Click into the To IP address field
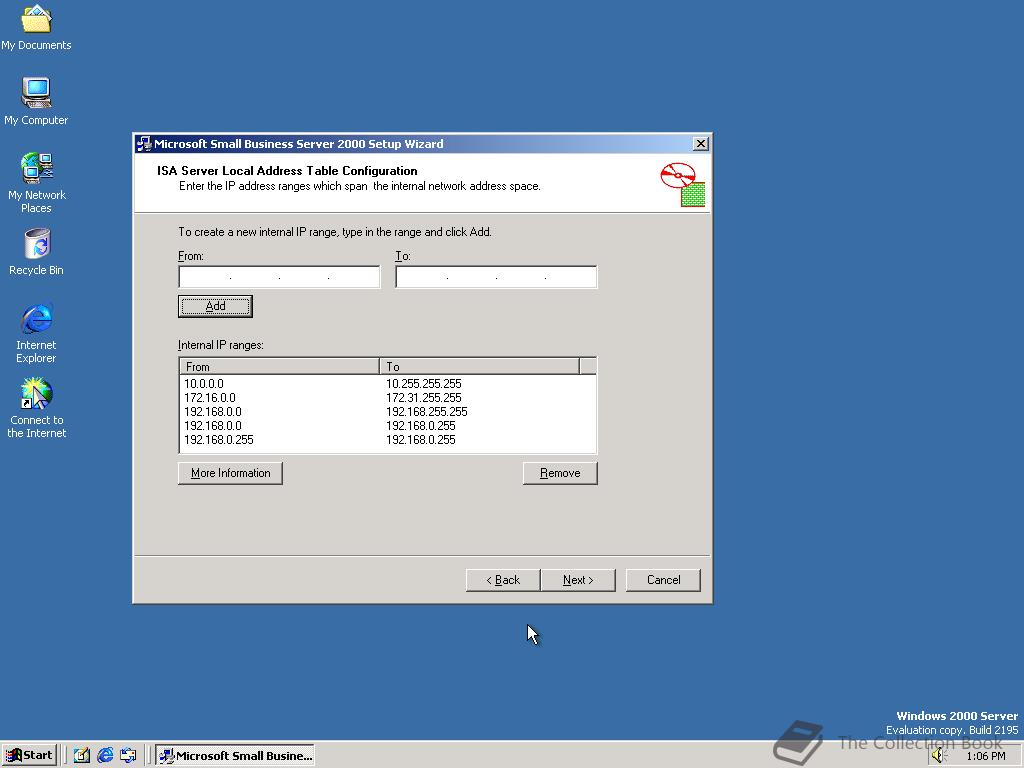This screenshot has height=768, width=1024. tap(496, 277)
